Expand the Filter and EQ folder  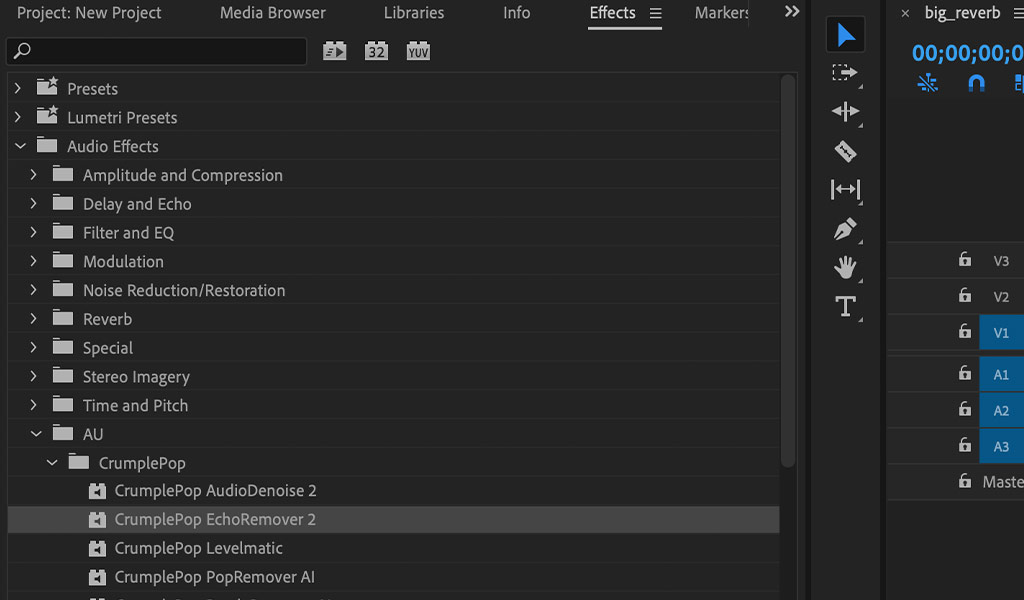coord(33,232)
